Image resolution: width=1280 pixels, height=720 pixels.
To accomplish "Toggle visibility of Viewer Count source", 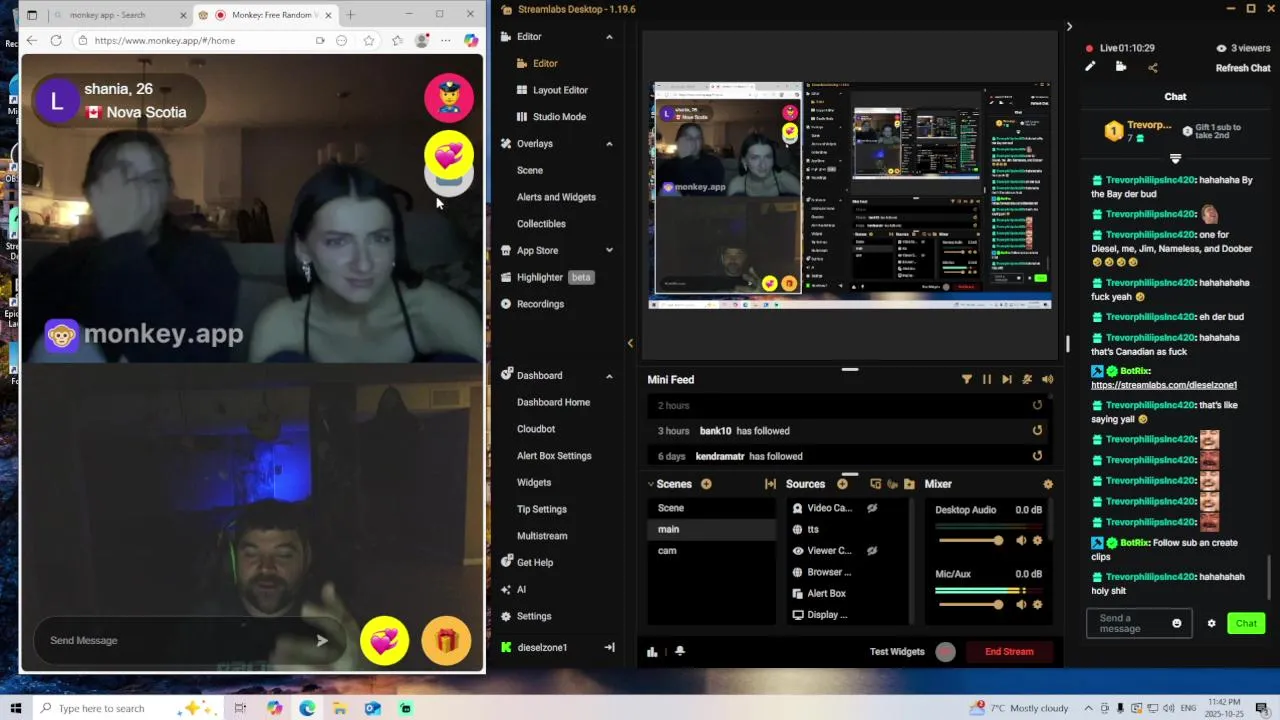I will 872,550.
